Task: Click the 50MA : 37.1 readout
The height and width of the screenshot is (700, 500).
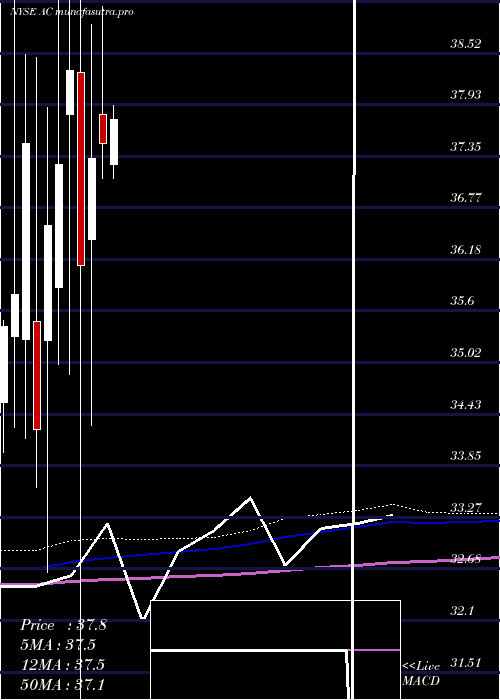Action: pos(62,684)
